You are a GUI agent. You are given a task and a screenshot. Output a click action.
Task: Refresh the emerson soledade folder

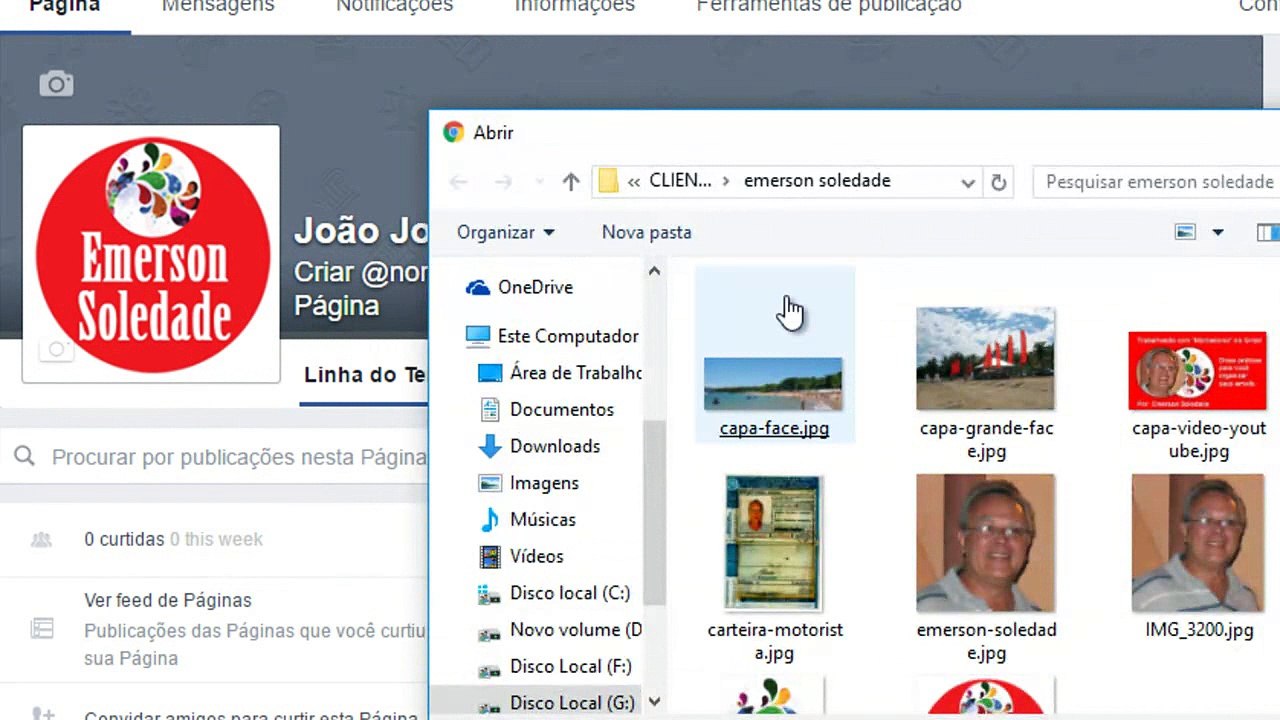[998, 182]
